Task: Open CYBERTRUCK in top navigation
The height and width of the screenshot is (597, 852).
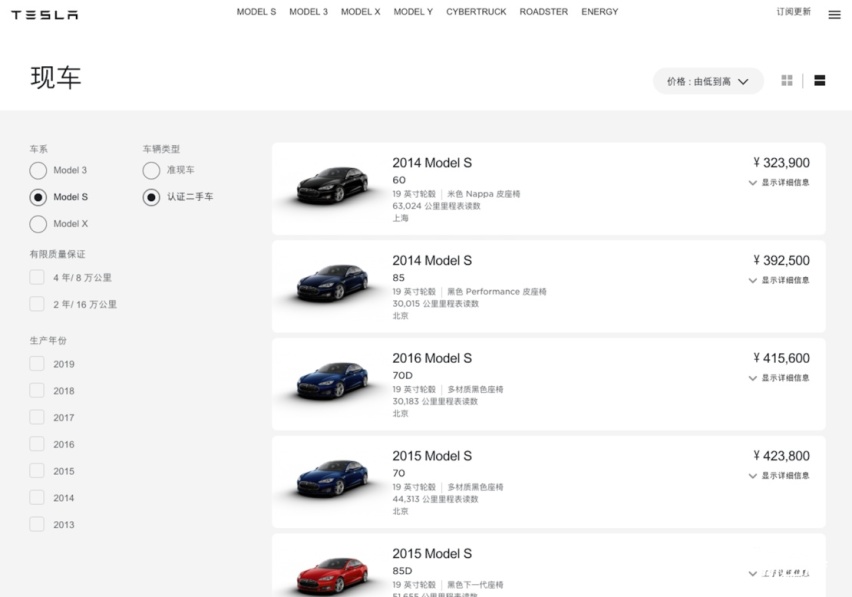Action: point(476,12)
